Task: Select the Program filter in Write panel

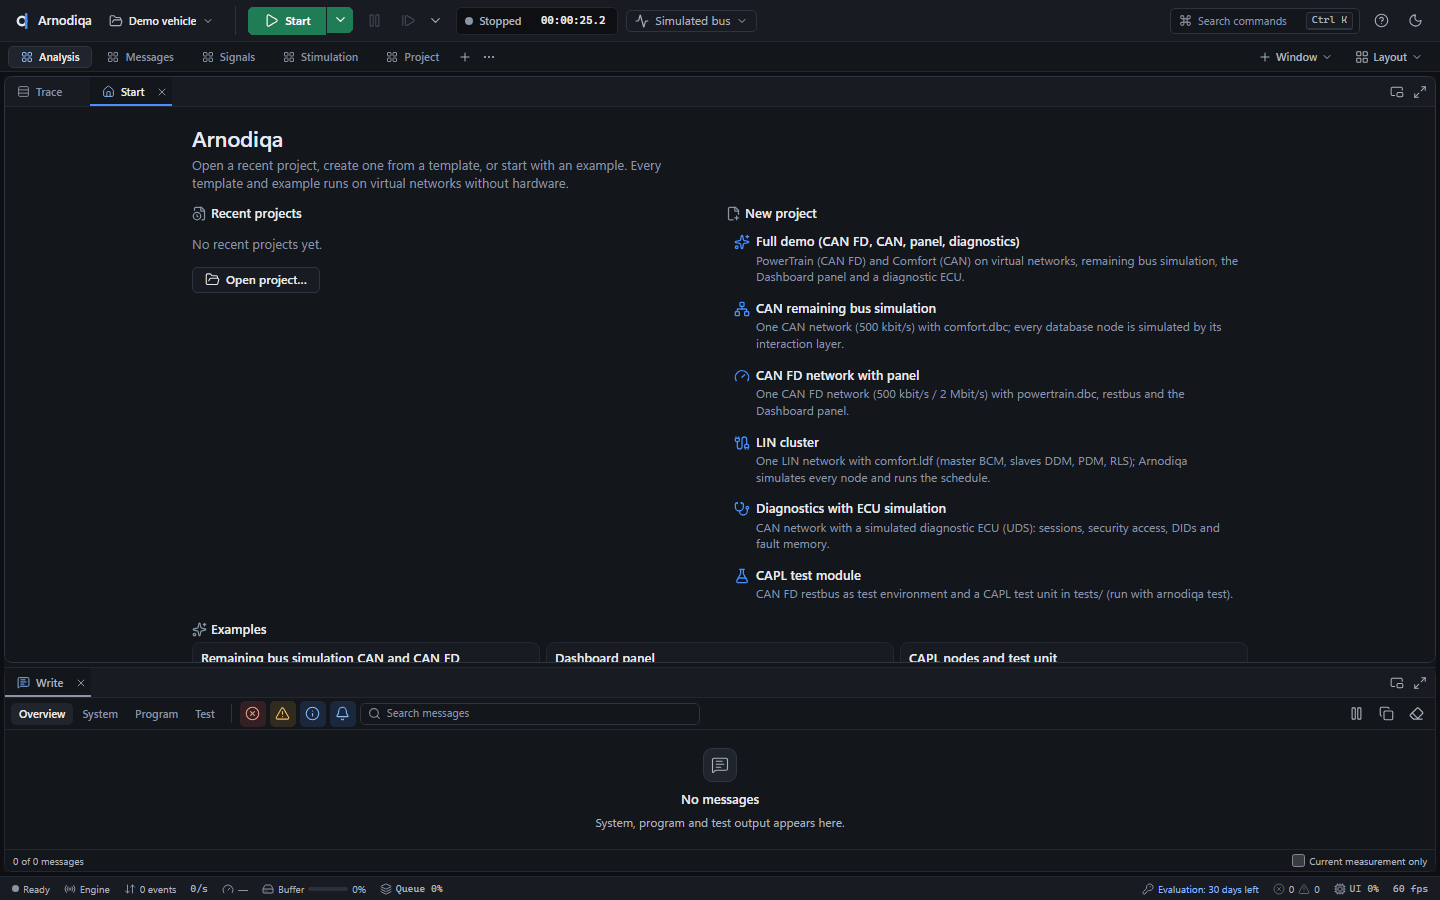Action: click(x=156, y=714)
